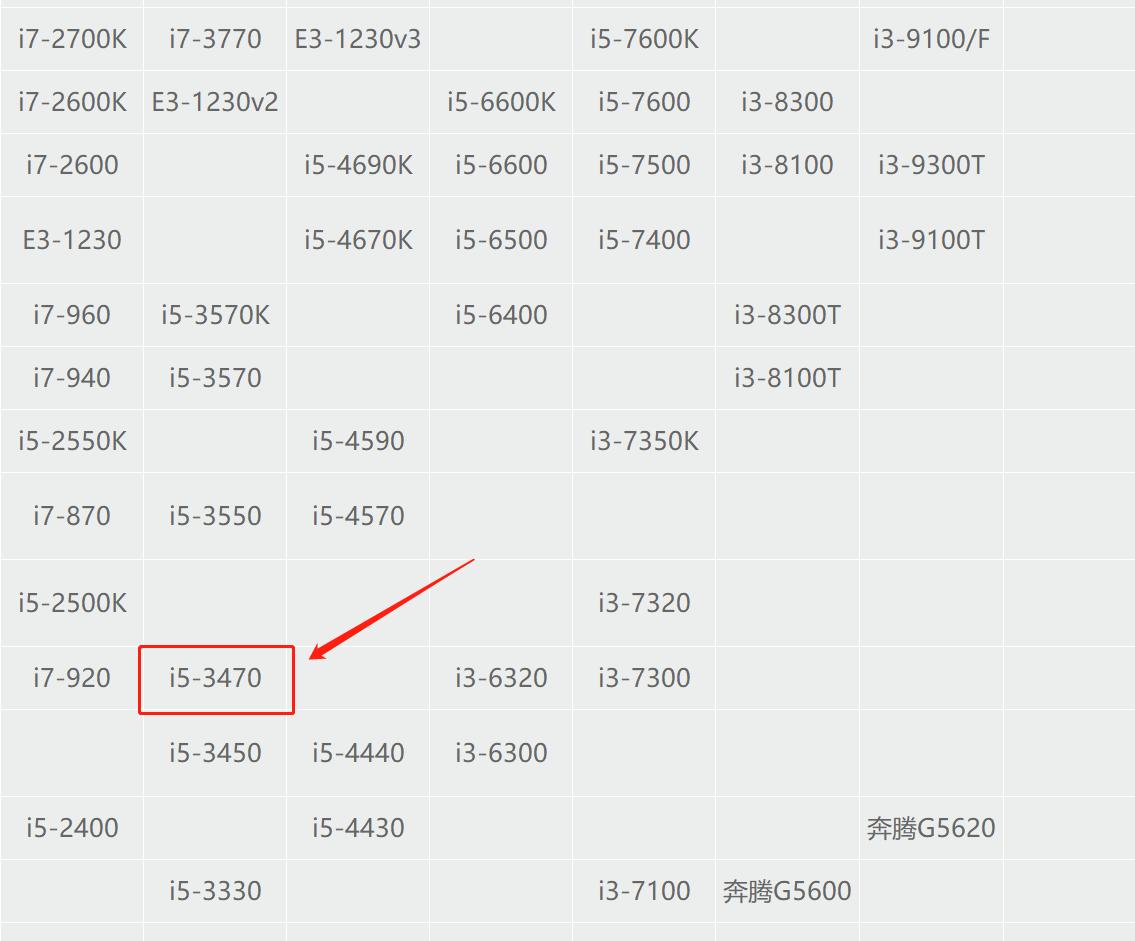The height and width of the screenshot is (941, 1135).
Task: Select the i5-6600K cell
Action: [x=501, y=102]
